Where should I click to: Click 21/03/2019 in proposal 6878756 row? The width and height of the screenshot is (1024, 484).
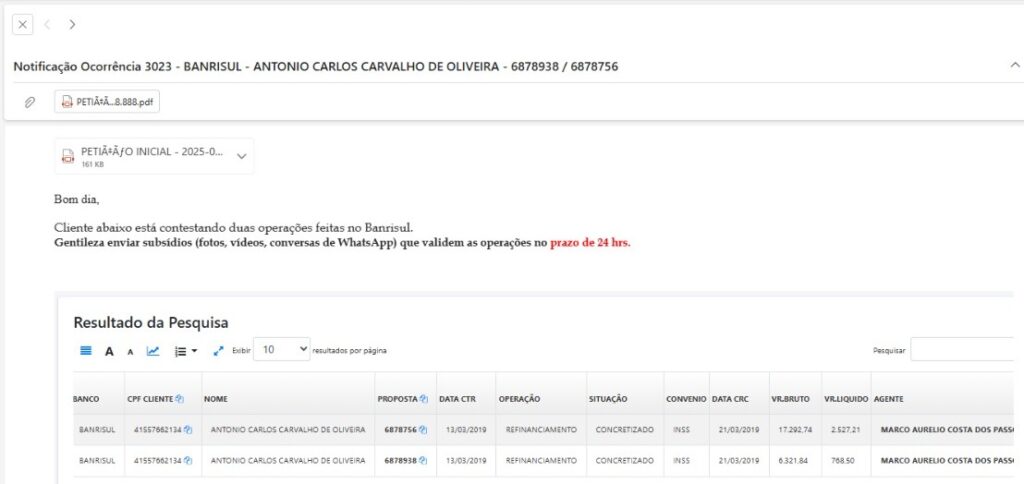coord(739,430)
